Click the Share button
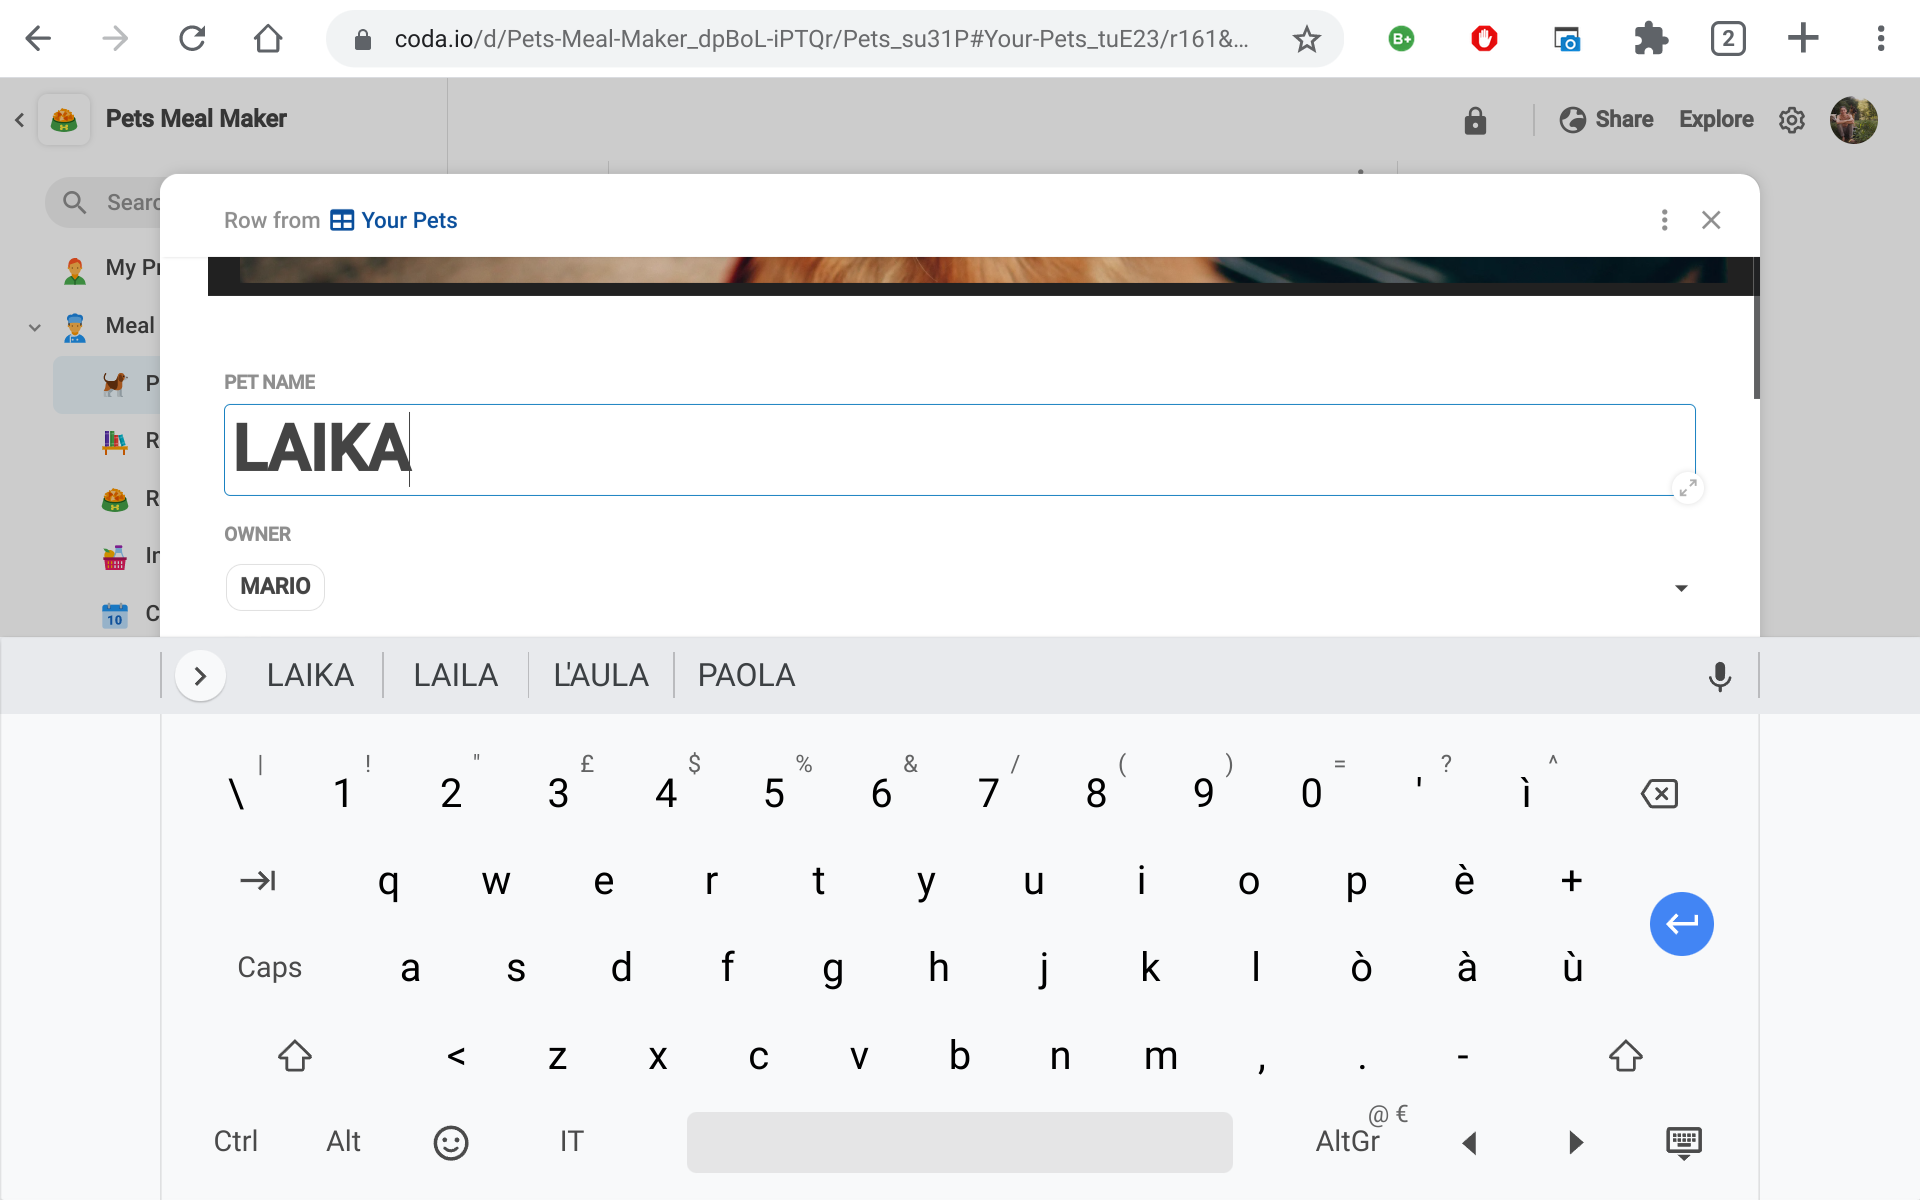Viewport: 1920px width, 1200px height. point(1606,120)
